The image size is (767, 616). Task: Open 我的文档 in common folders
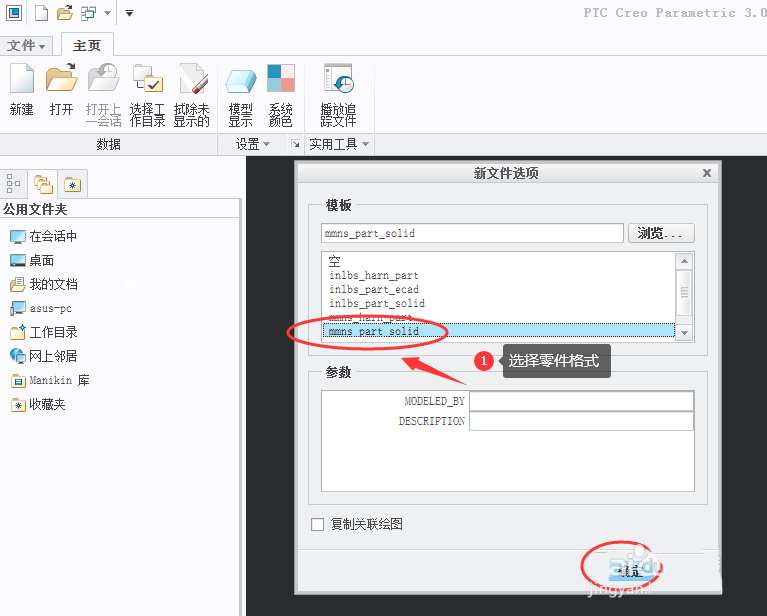(x=44, y=284)
